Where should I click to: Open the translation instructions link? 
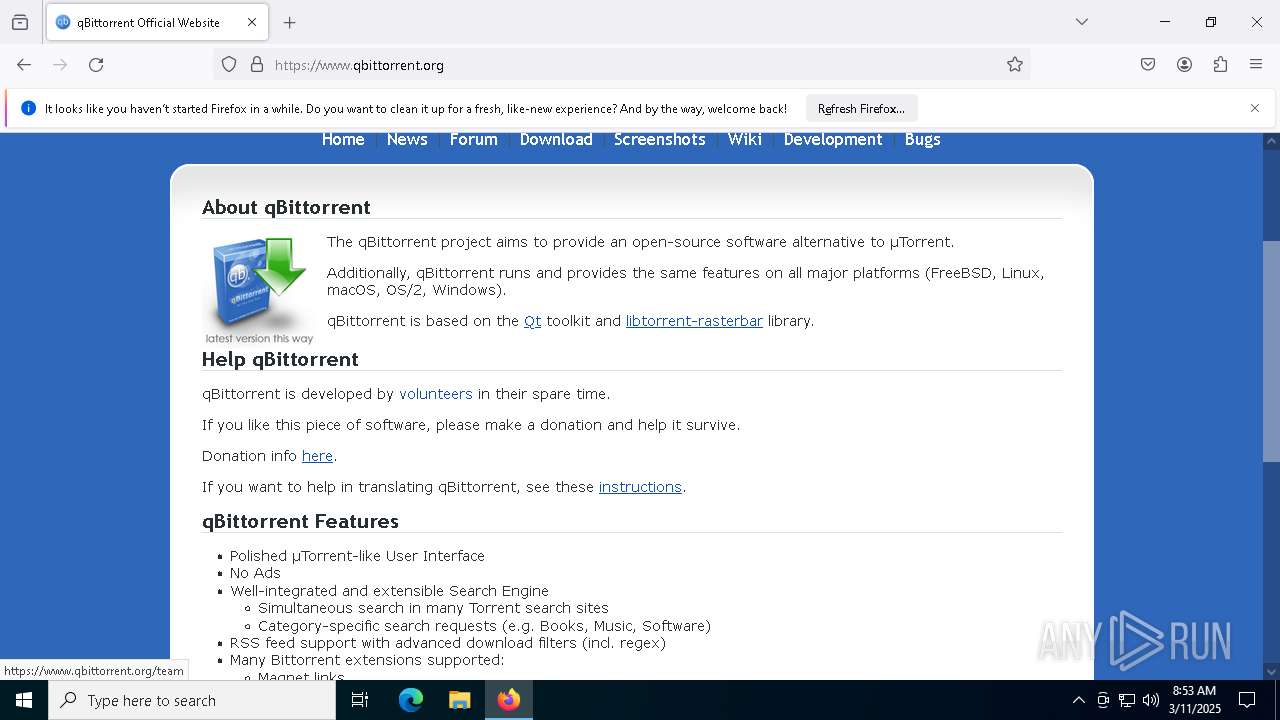pos(640,487)
